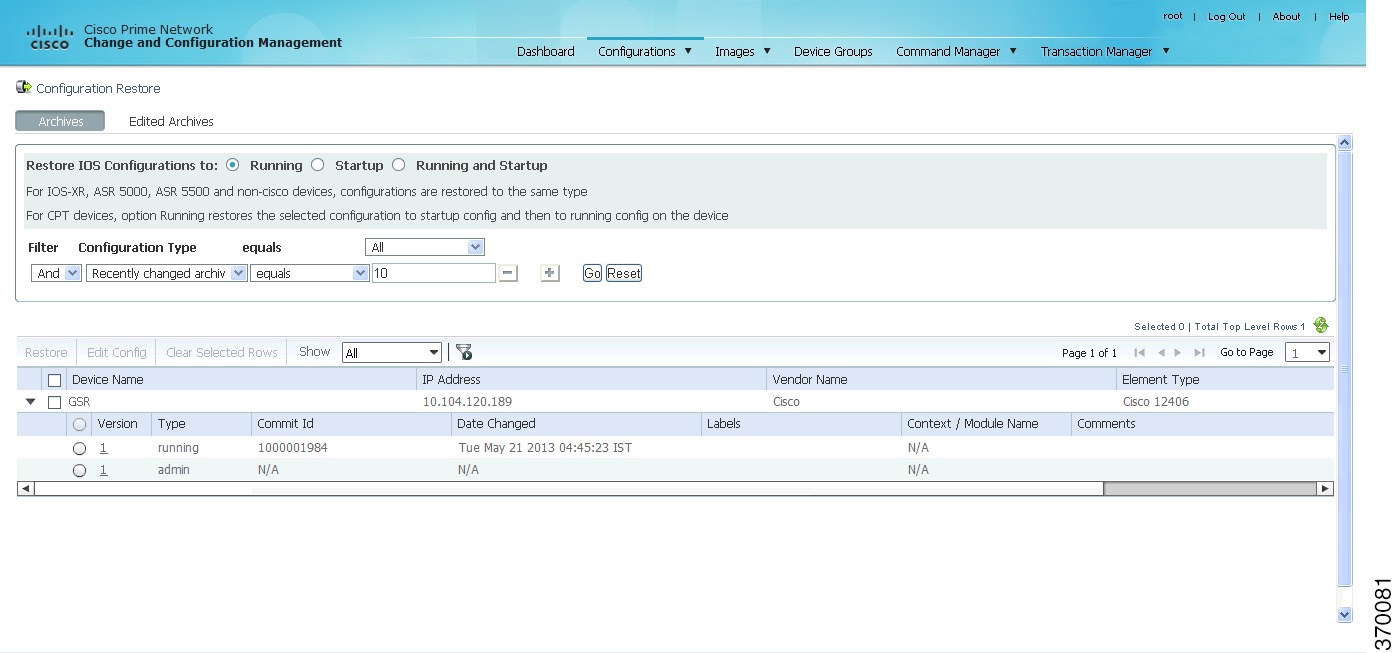Click the Go filter button
The width and height of the screenshot is (1393, 653).
(x=592, y=273)
